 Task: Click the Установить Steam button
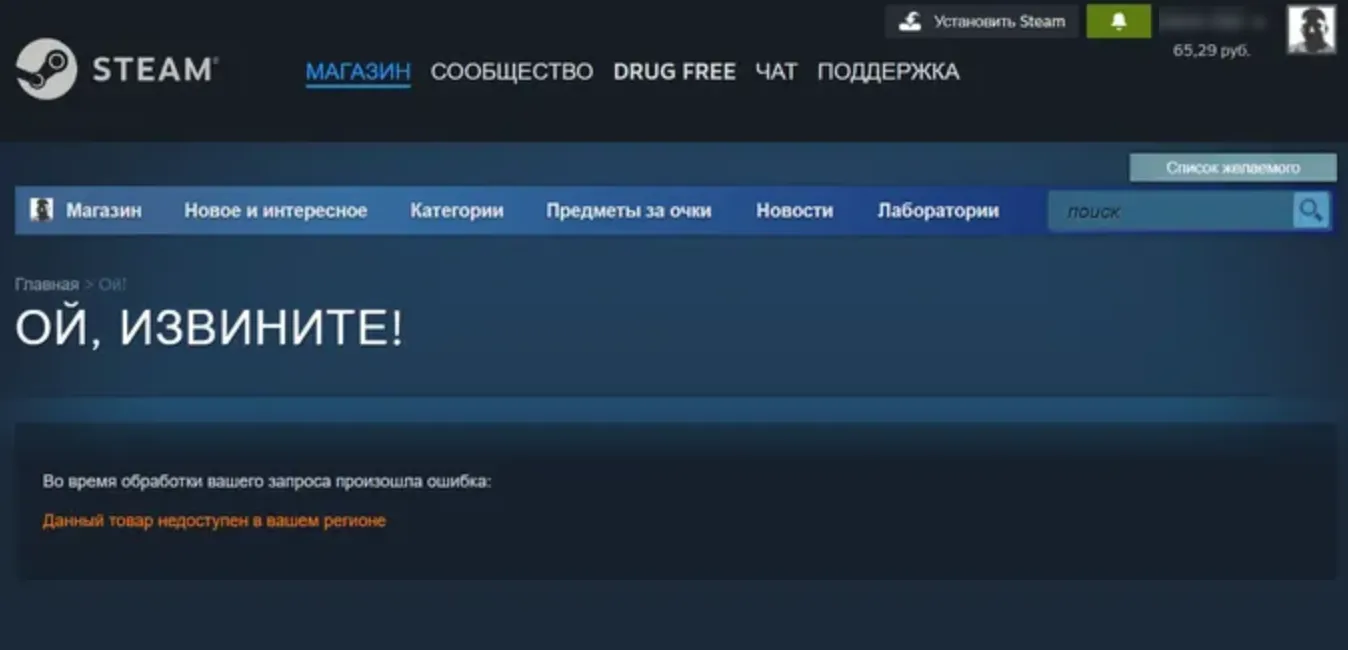pos(982,22)
